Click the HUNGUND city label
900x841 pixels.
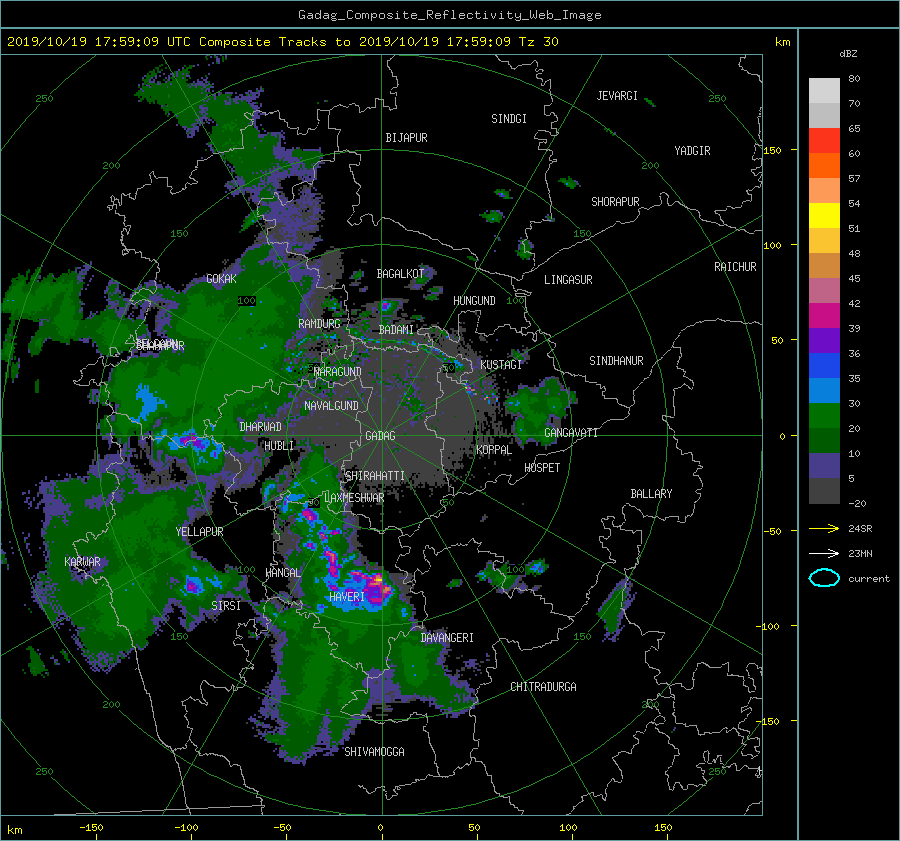(x=474, y=301)
